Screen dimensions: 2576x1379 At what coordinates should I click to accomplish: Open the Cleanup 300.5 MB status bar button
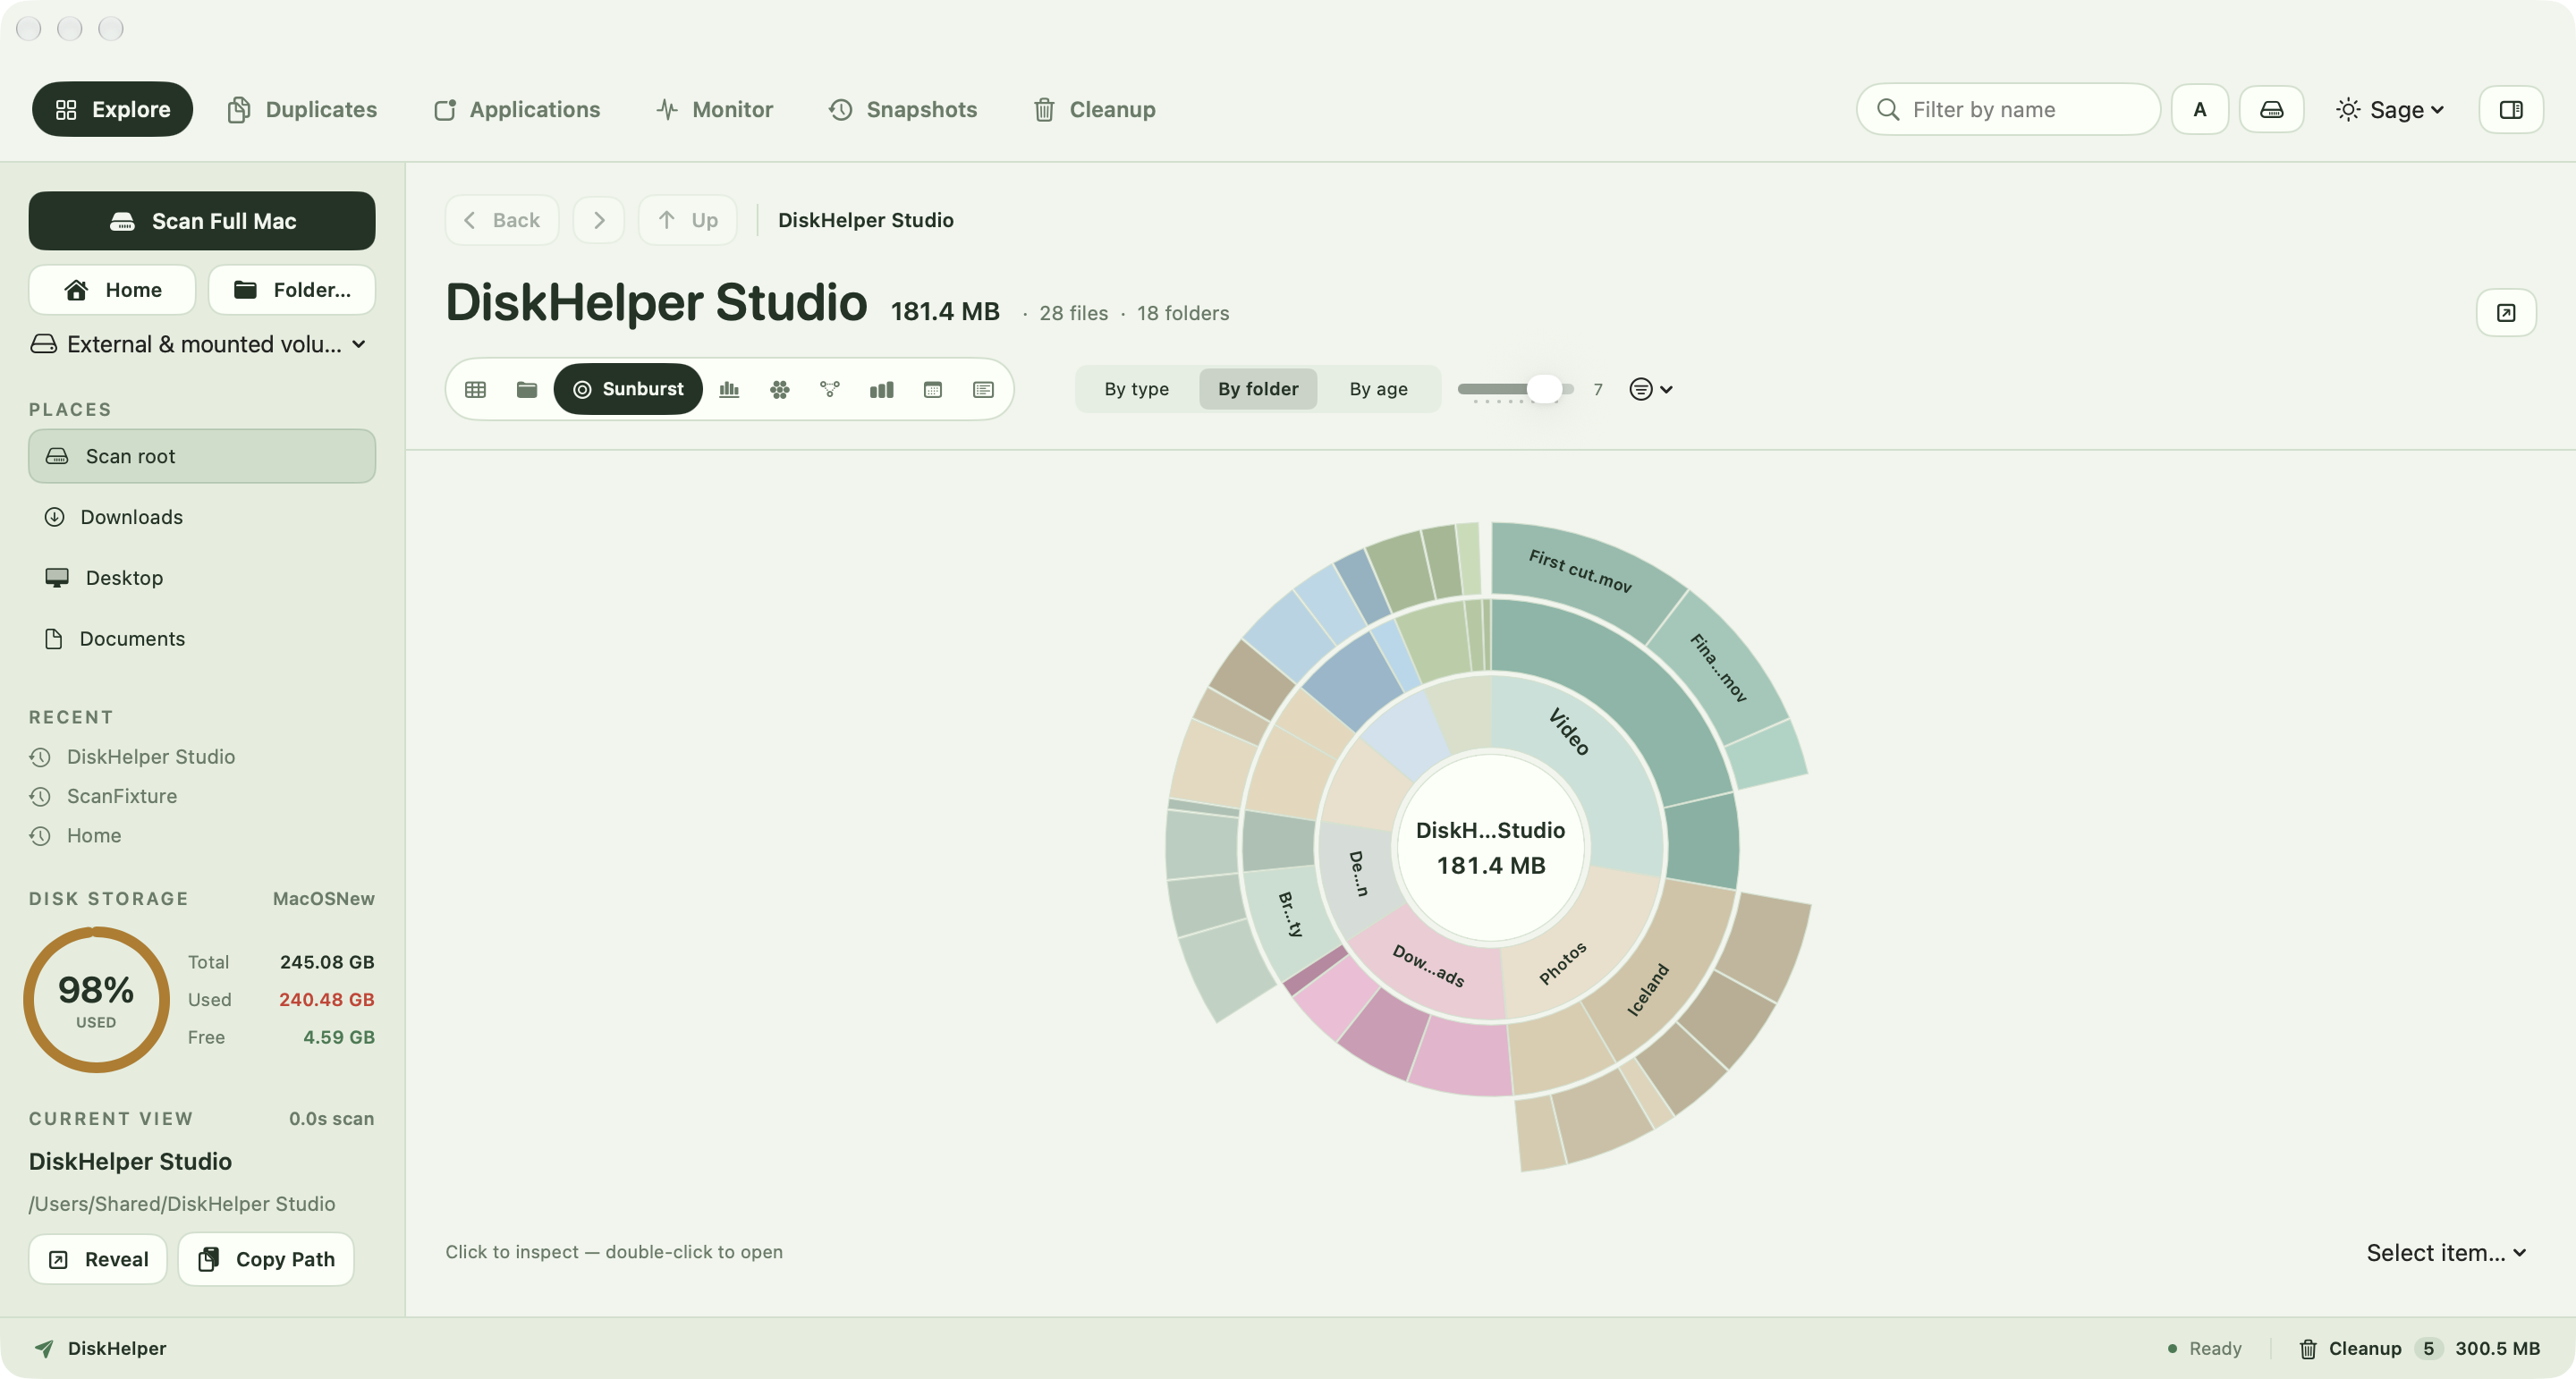click(2419, 1348)
